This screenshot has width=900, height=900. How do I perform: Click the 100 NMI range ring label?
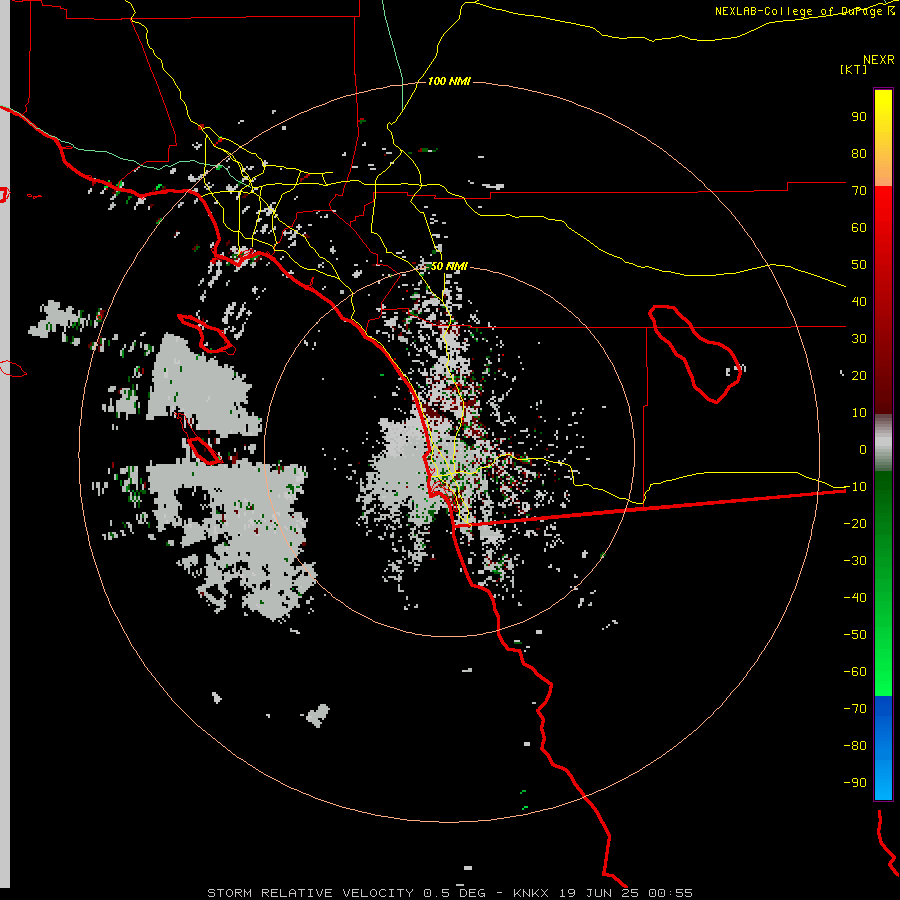pos(449,81)
